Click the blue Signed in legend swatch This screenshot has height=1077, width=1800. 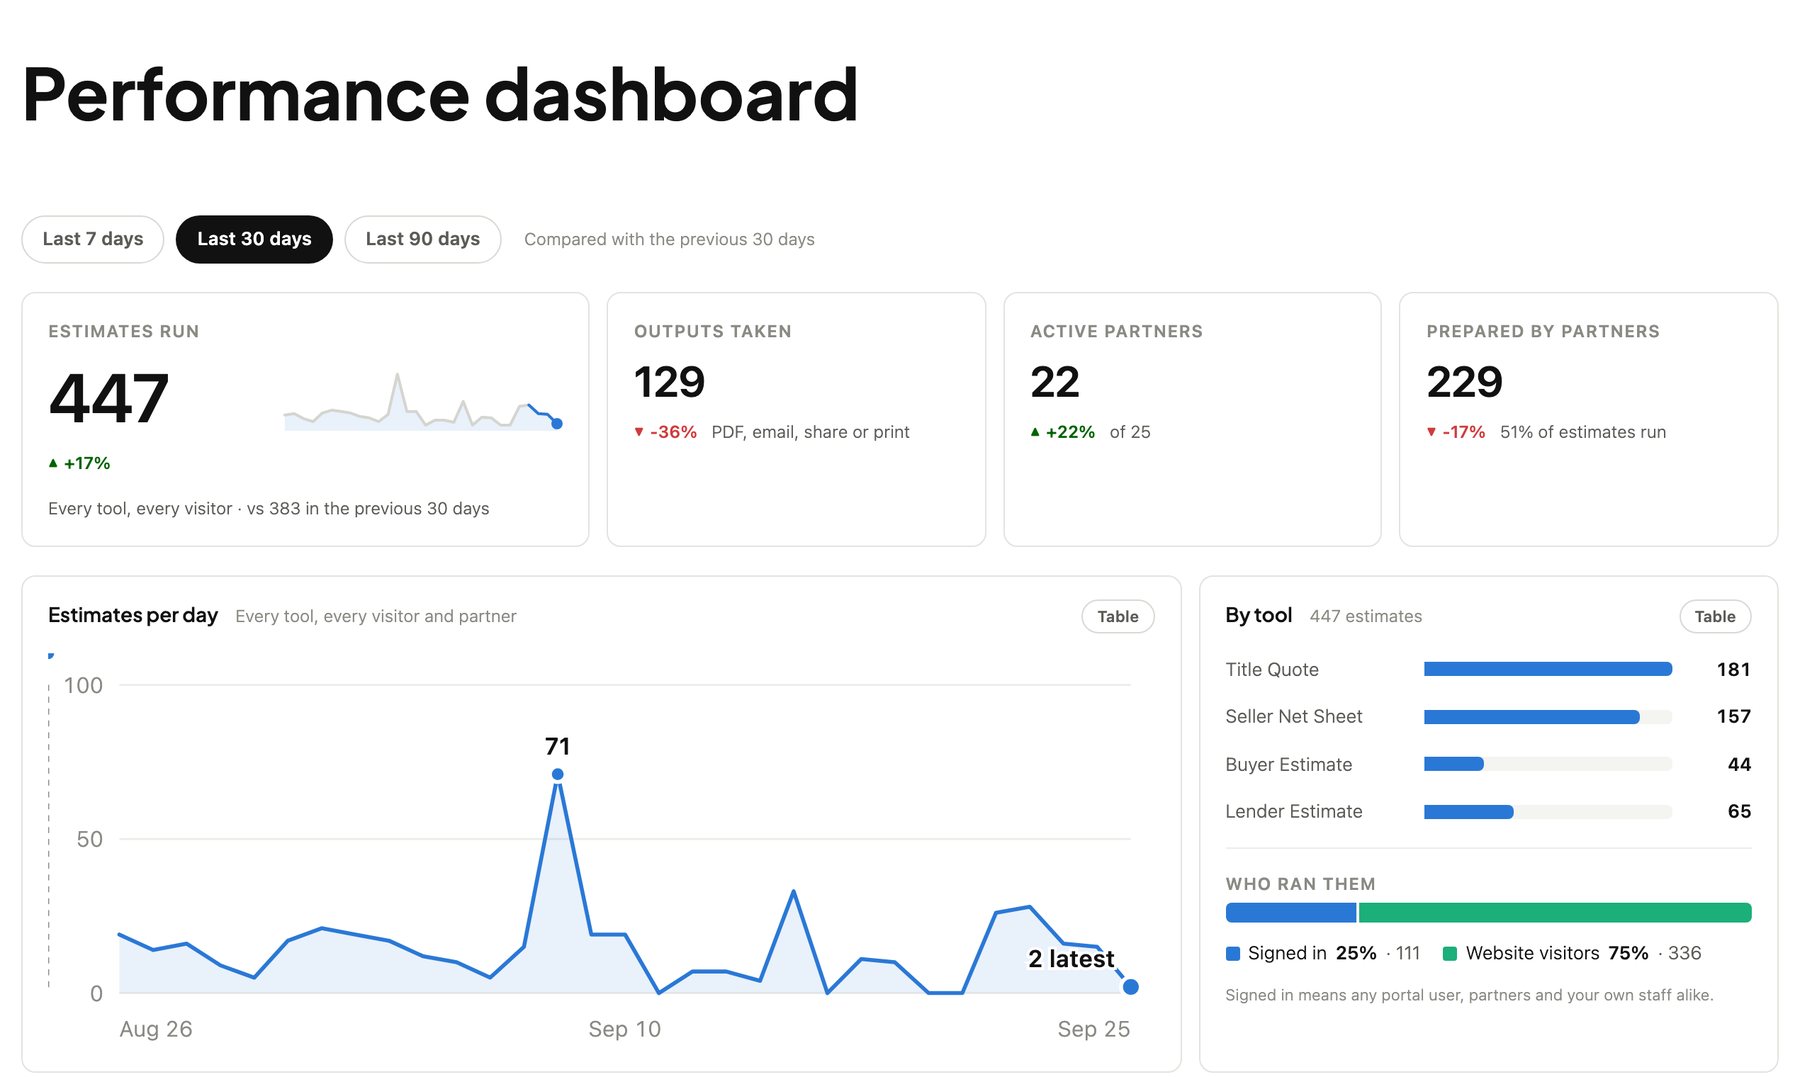click(x=1233, y=954)
